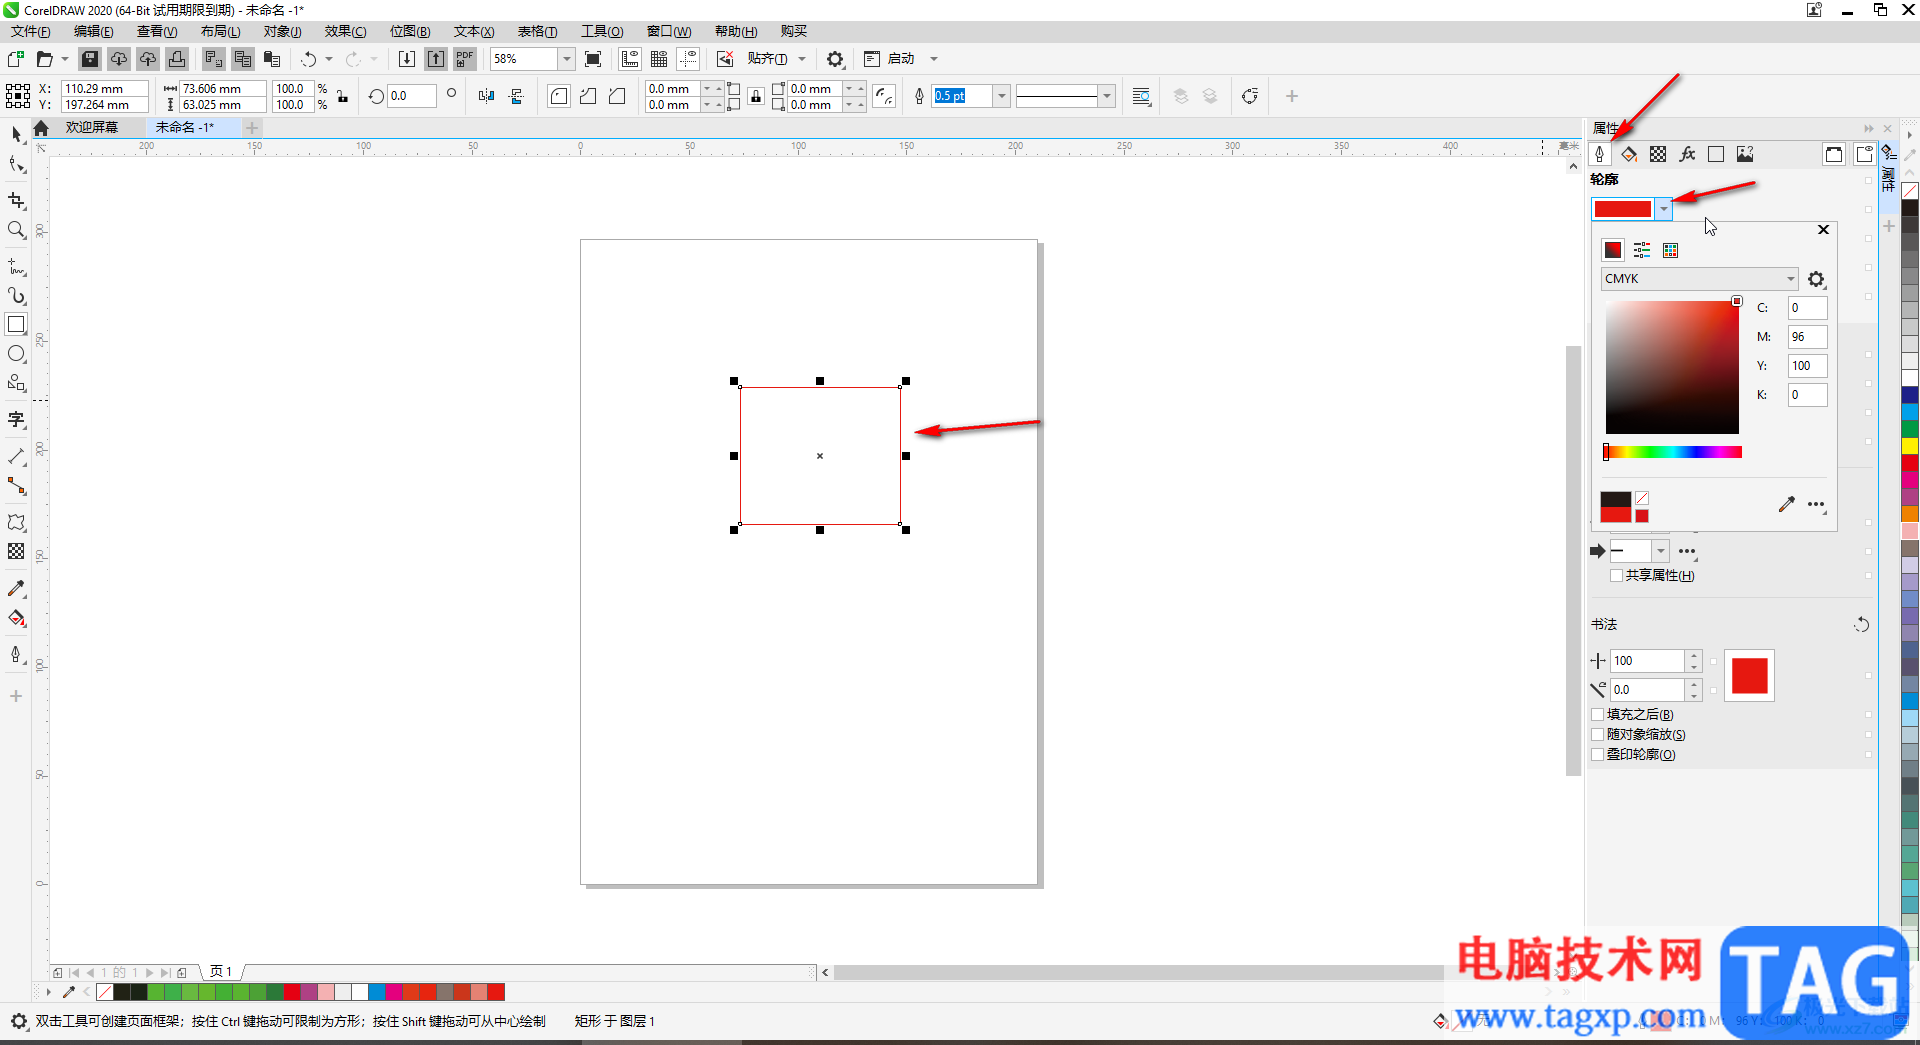This screenshot has height=1045, width=1920.
Task: Toggle show grid button
Action: click(x=659, y=59)
